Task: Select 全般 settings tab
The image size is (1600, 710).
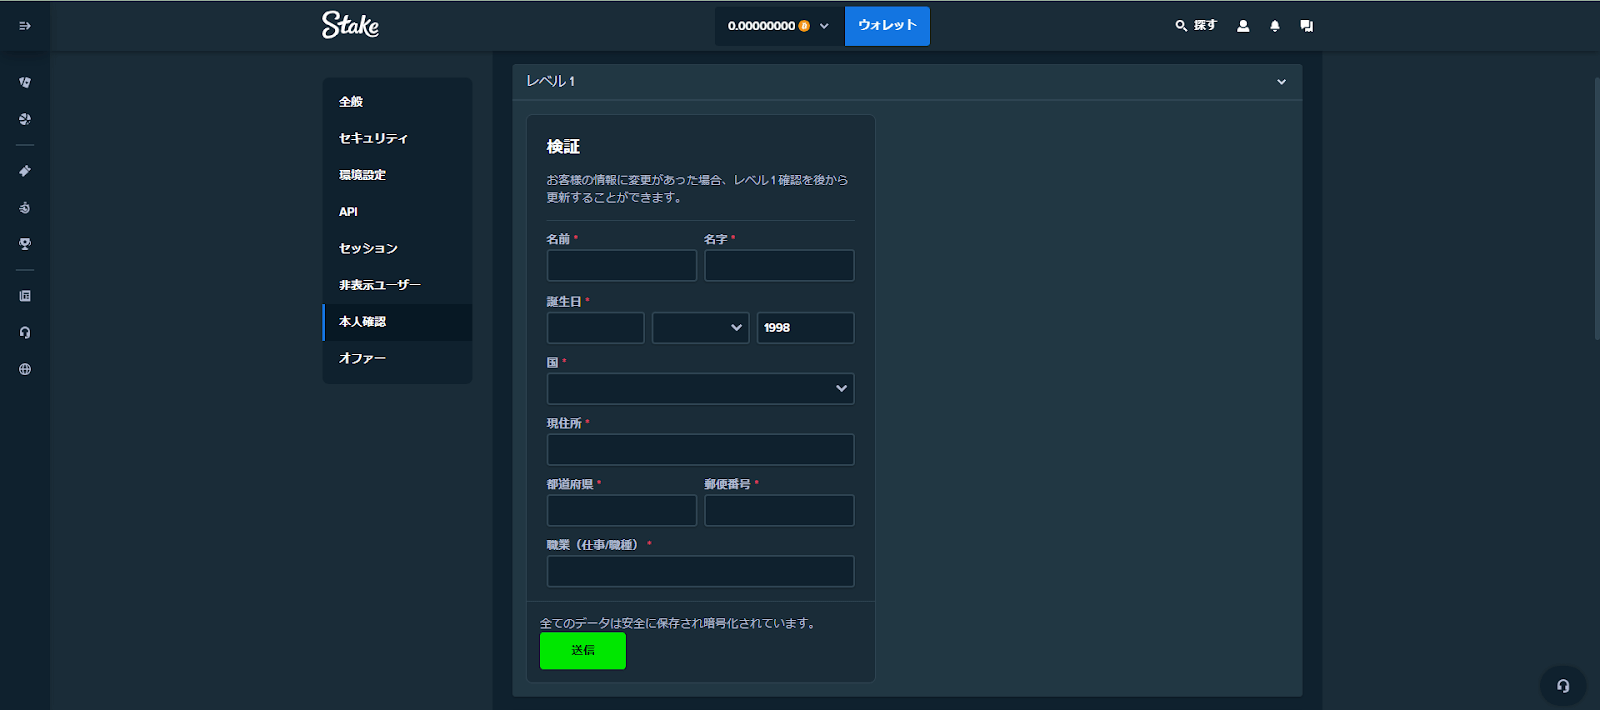Action: click(x=397, y=102)
